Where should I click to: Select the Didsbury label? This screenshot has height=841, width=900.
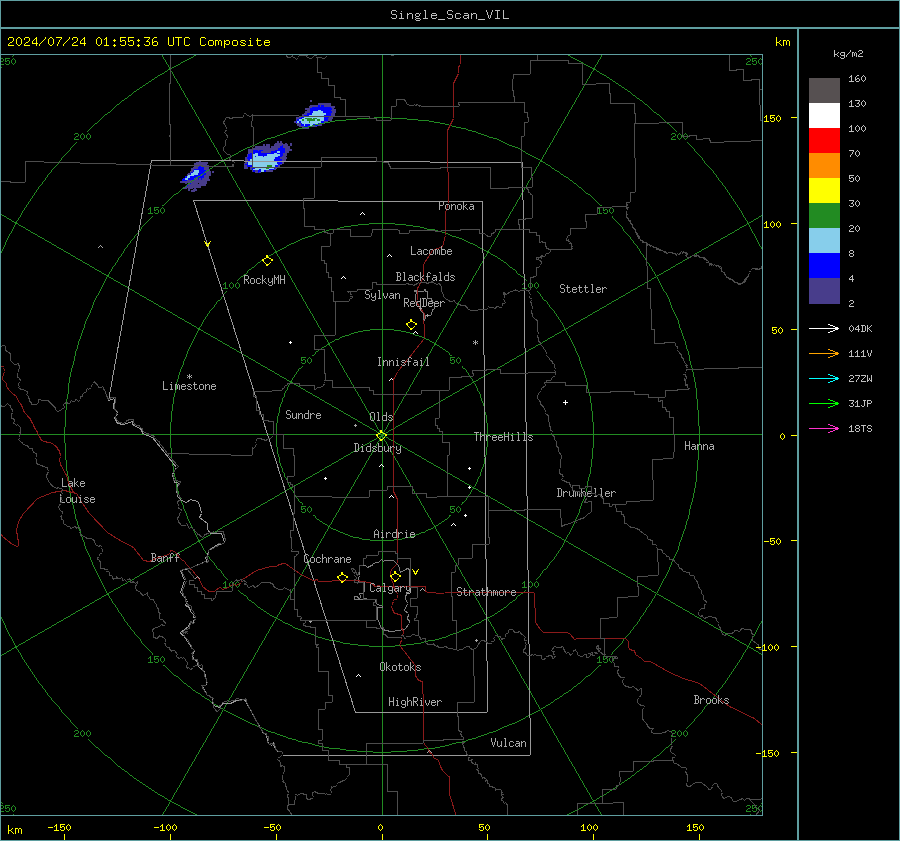pyautogui.click(x=378, y=448)
